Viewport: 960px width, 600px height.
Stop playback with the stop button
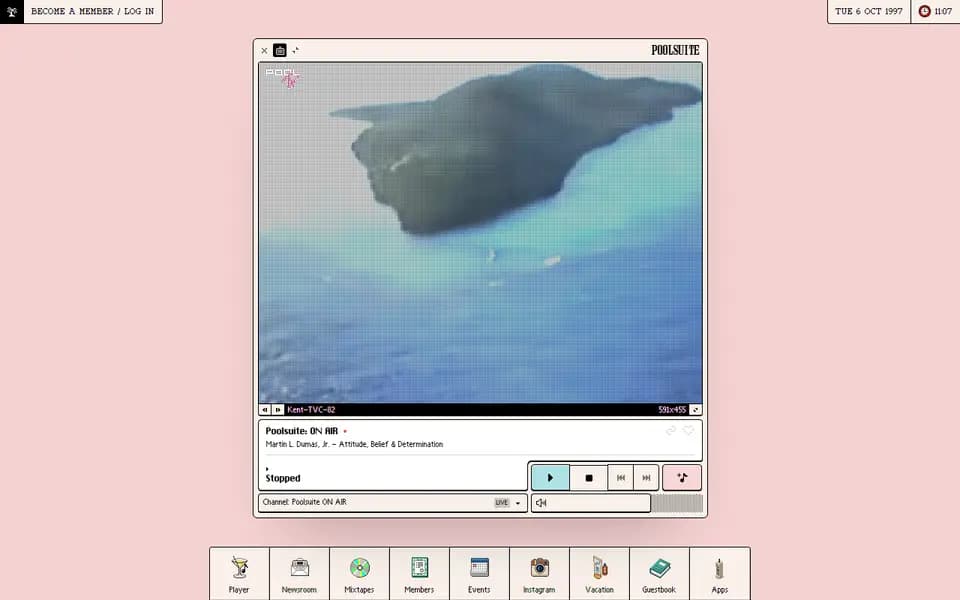[588, 478]
